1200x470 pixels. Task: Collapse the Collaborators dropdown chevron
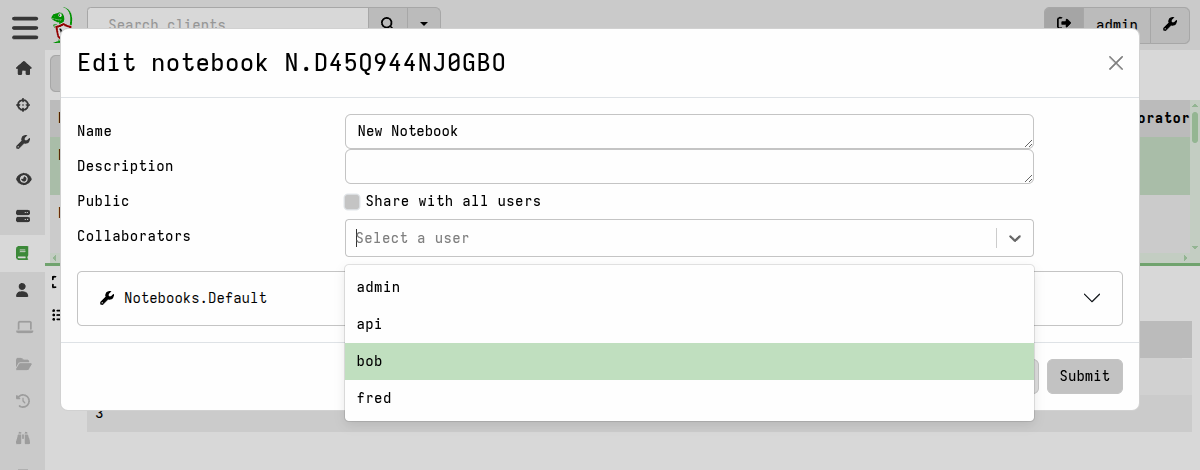point(1015,238)
